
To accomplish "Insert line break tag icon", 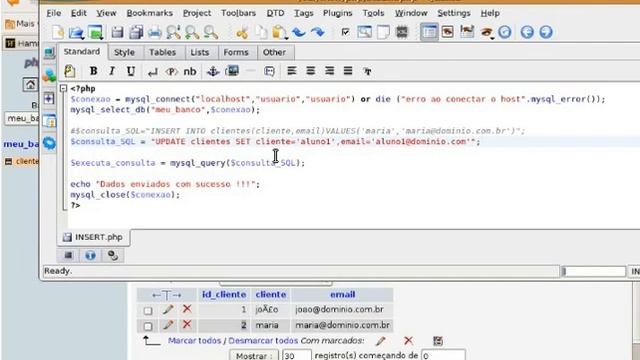I will point(153,72).
